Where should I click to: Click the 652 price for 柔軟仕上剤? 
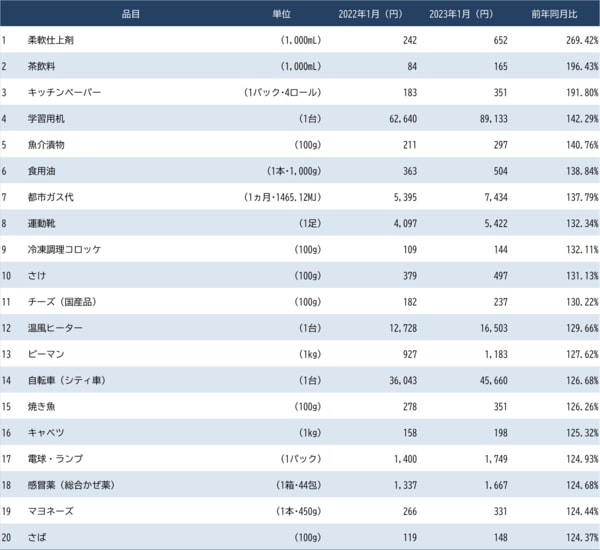tap(501, 40)
